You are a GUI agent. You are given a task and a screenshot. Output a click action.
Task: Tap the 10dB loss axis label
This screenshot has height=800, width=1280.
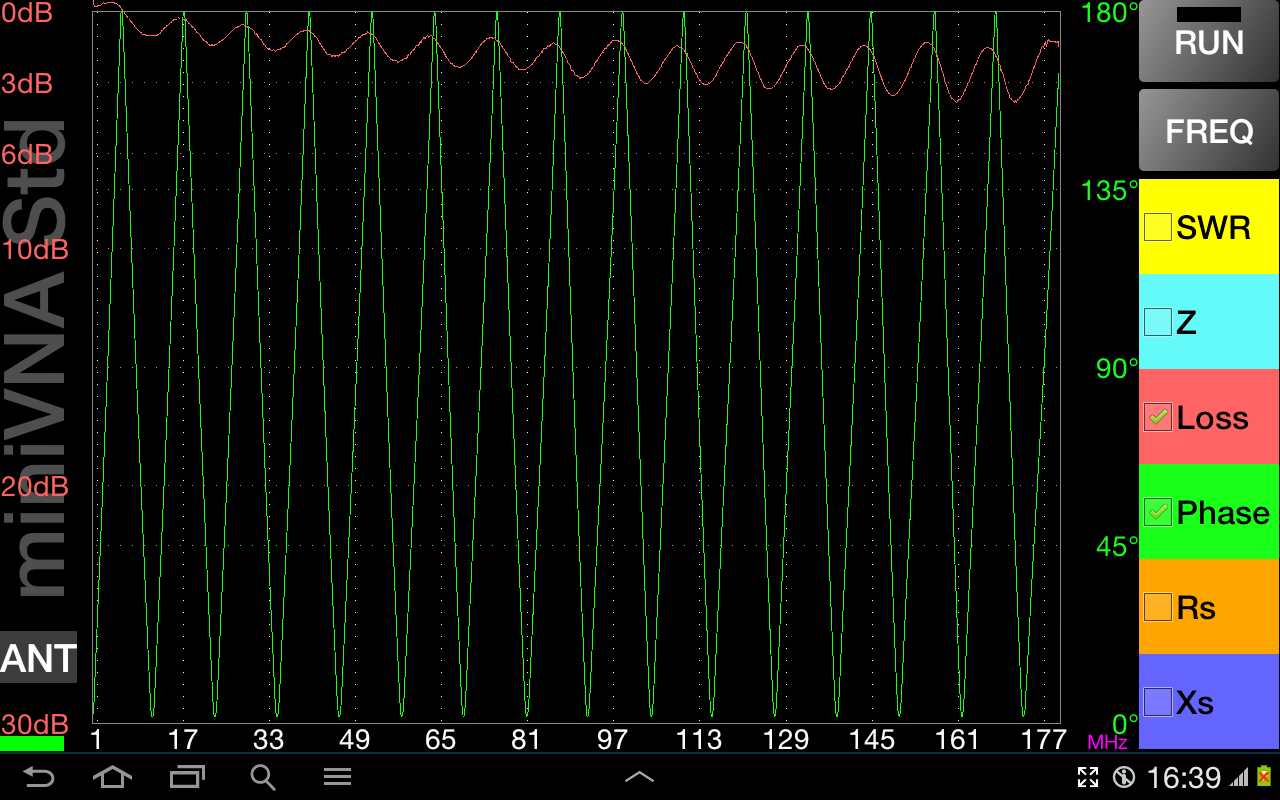click(35, 249)
